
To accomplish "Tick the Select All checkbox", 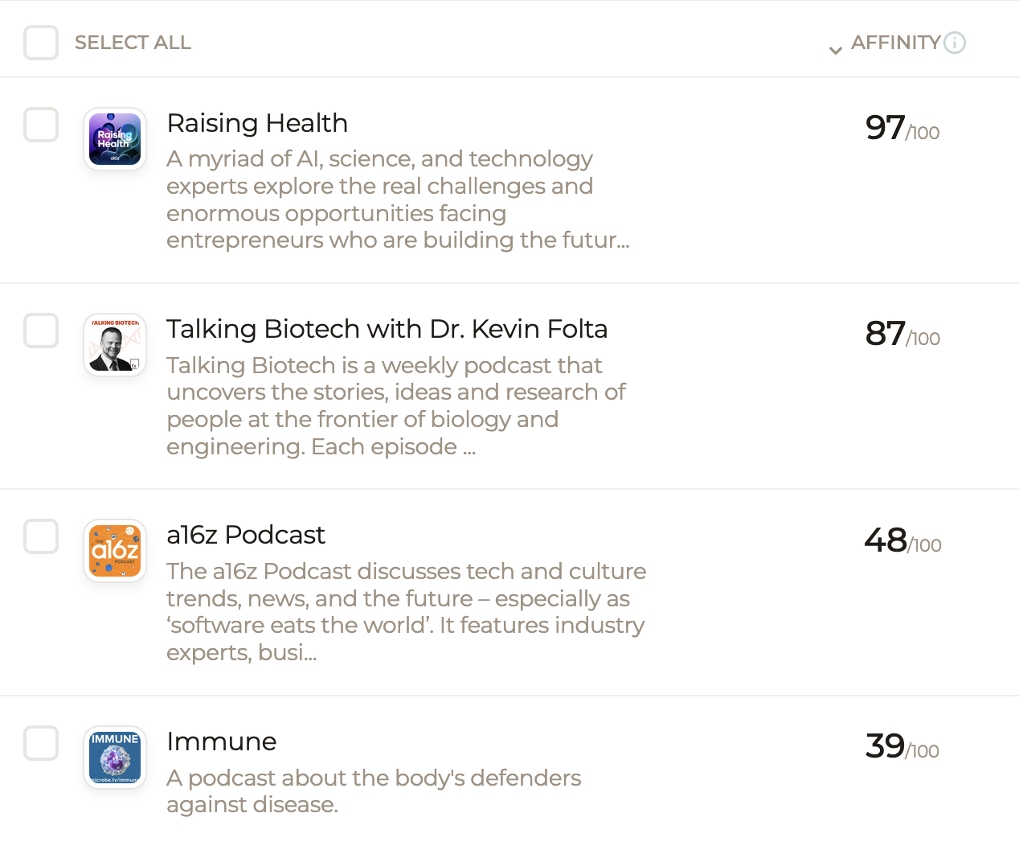I will pyautogui.click(x=41, y=43).
